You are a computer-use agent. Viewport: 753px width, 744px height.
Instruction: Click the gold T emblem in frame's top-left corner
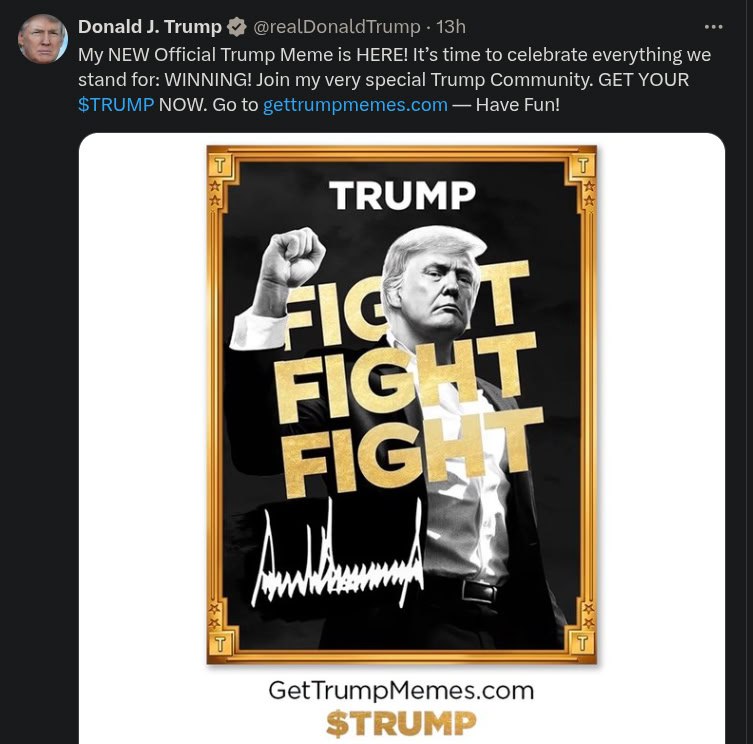[x=219, y=165]
